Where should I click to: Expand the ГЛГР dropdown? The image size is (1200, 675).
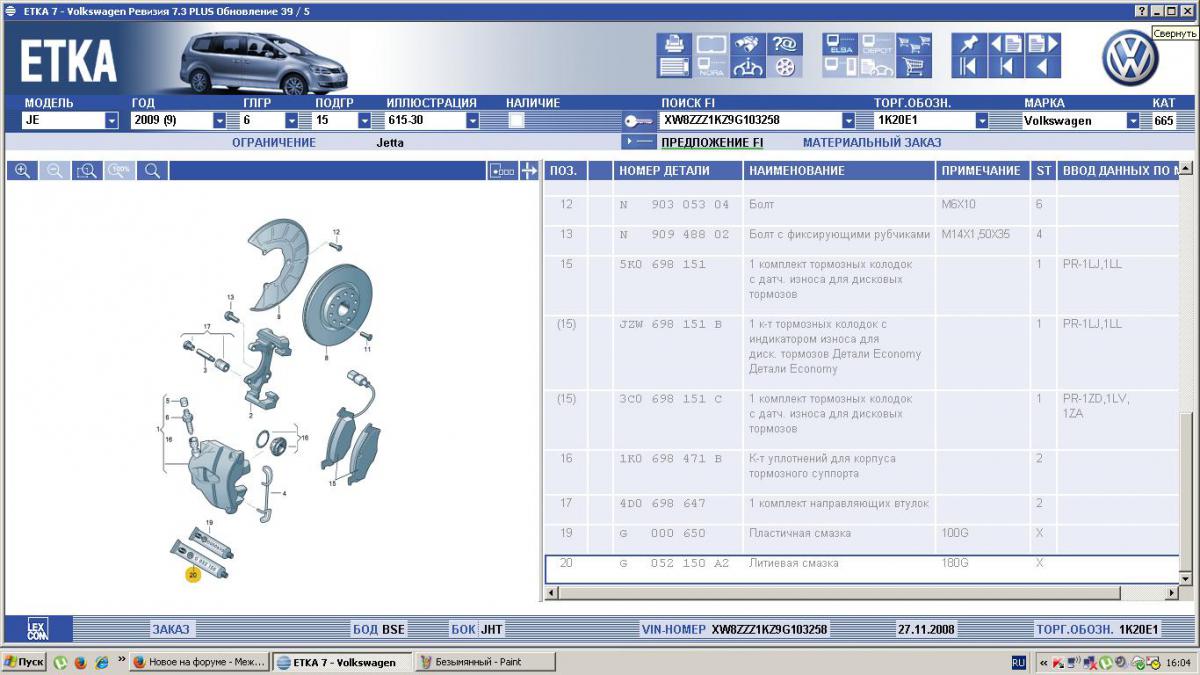[x=292, y=120]
